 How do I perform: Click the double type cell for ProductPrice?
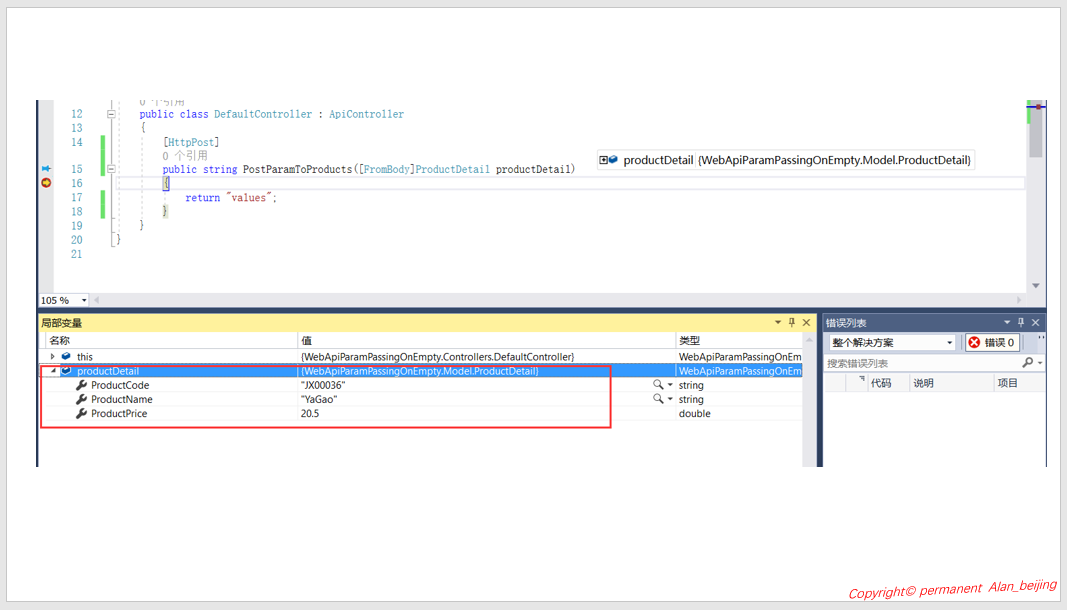695,414
